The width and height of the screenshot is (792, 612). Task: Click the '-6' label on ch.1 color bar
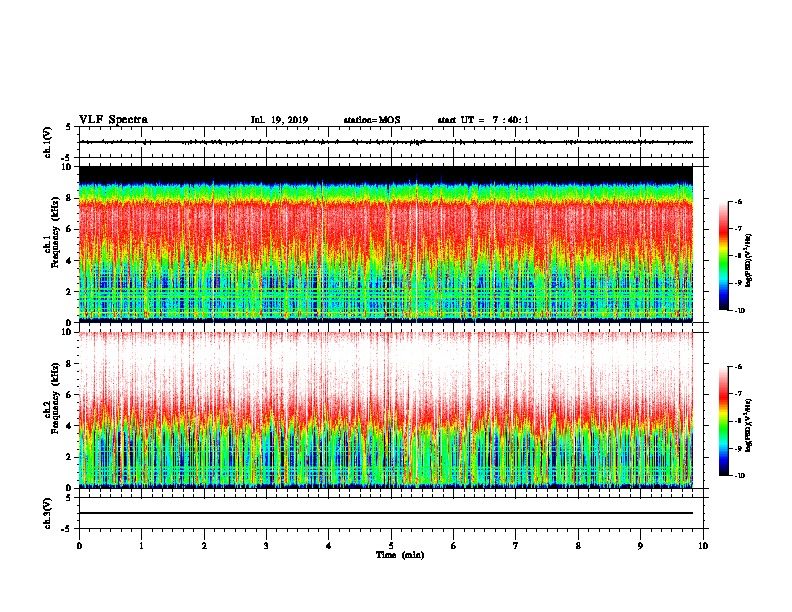click(738, 202)
